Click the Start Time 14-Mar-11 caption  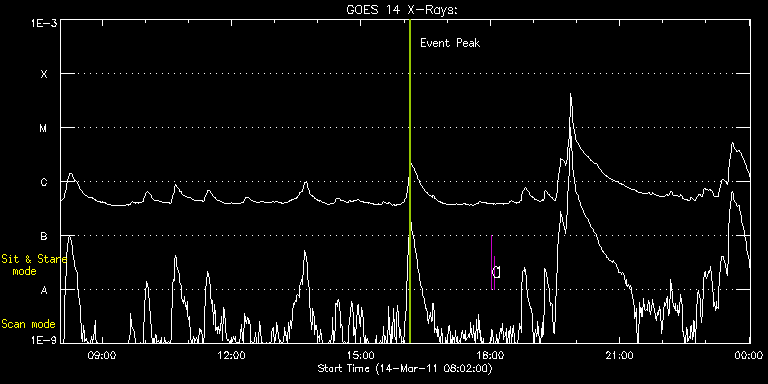pyautogui.click(x=405, y=369)
